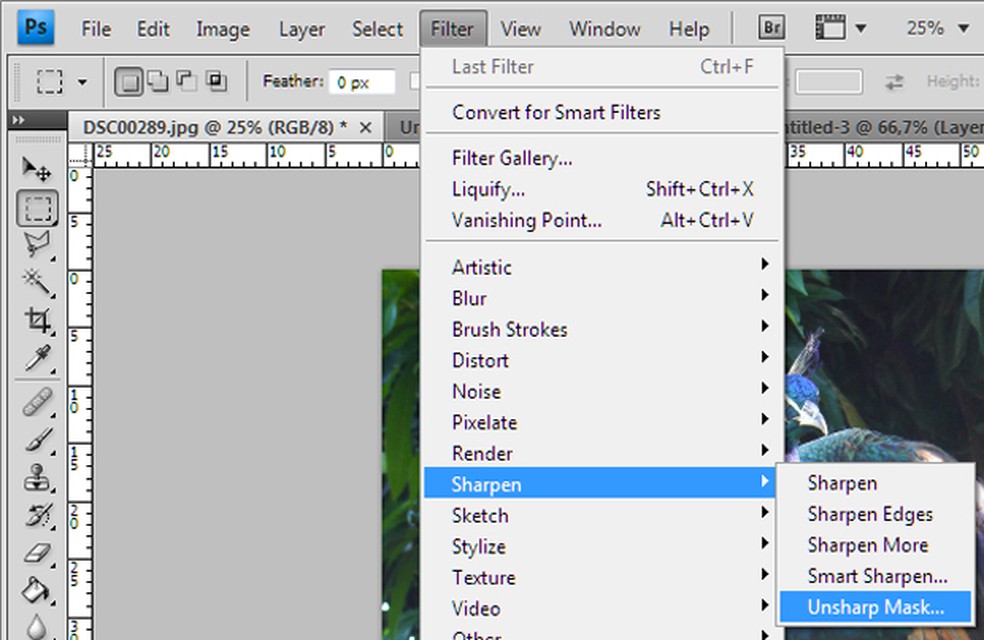Select the Rectangular Marquee tool in toolbox

[38, 208]
